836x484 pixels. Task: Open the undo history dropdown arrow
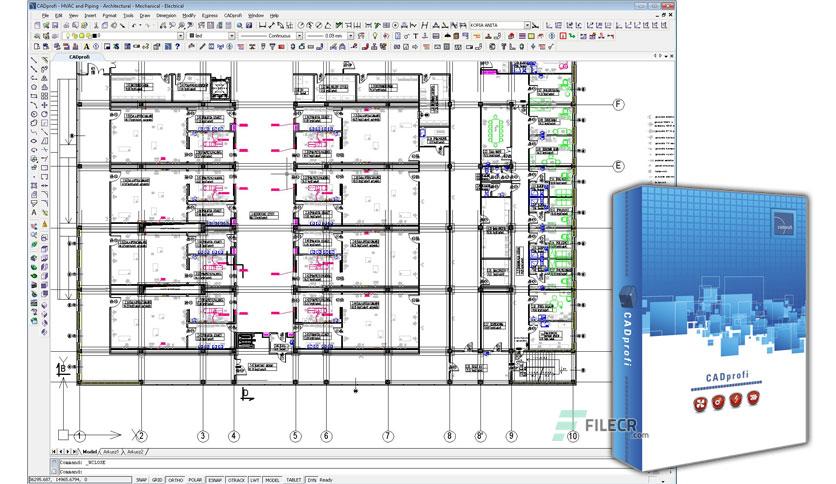pos(140,25)
